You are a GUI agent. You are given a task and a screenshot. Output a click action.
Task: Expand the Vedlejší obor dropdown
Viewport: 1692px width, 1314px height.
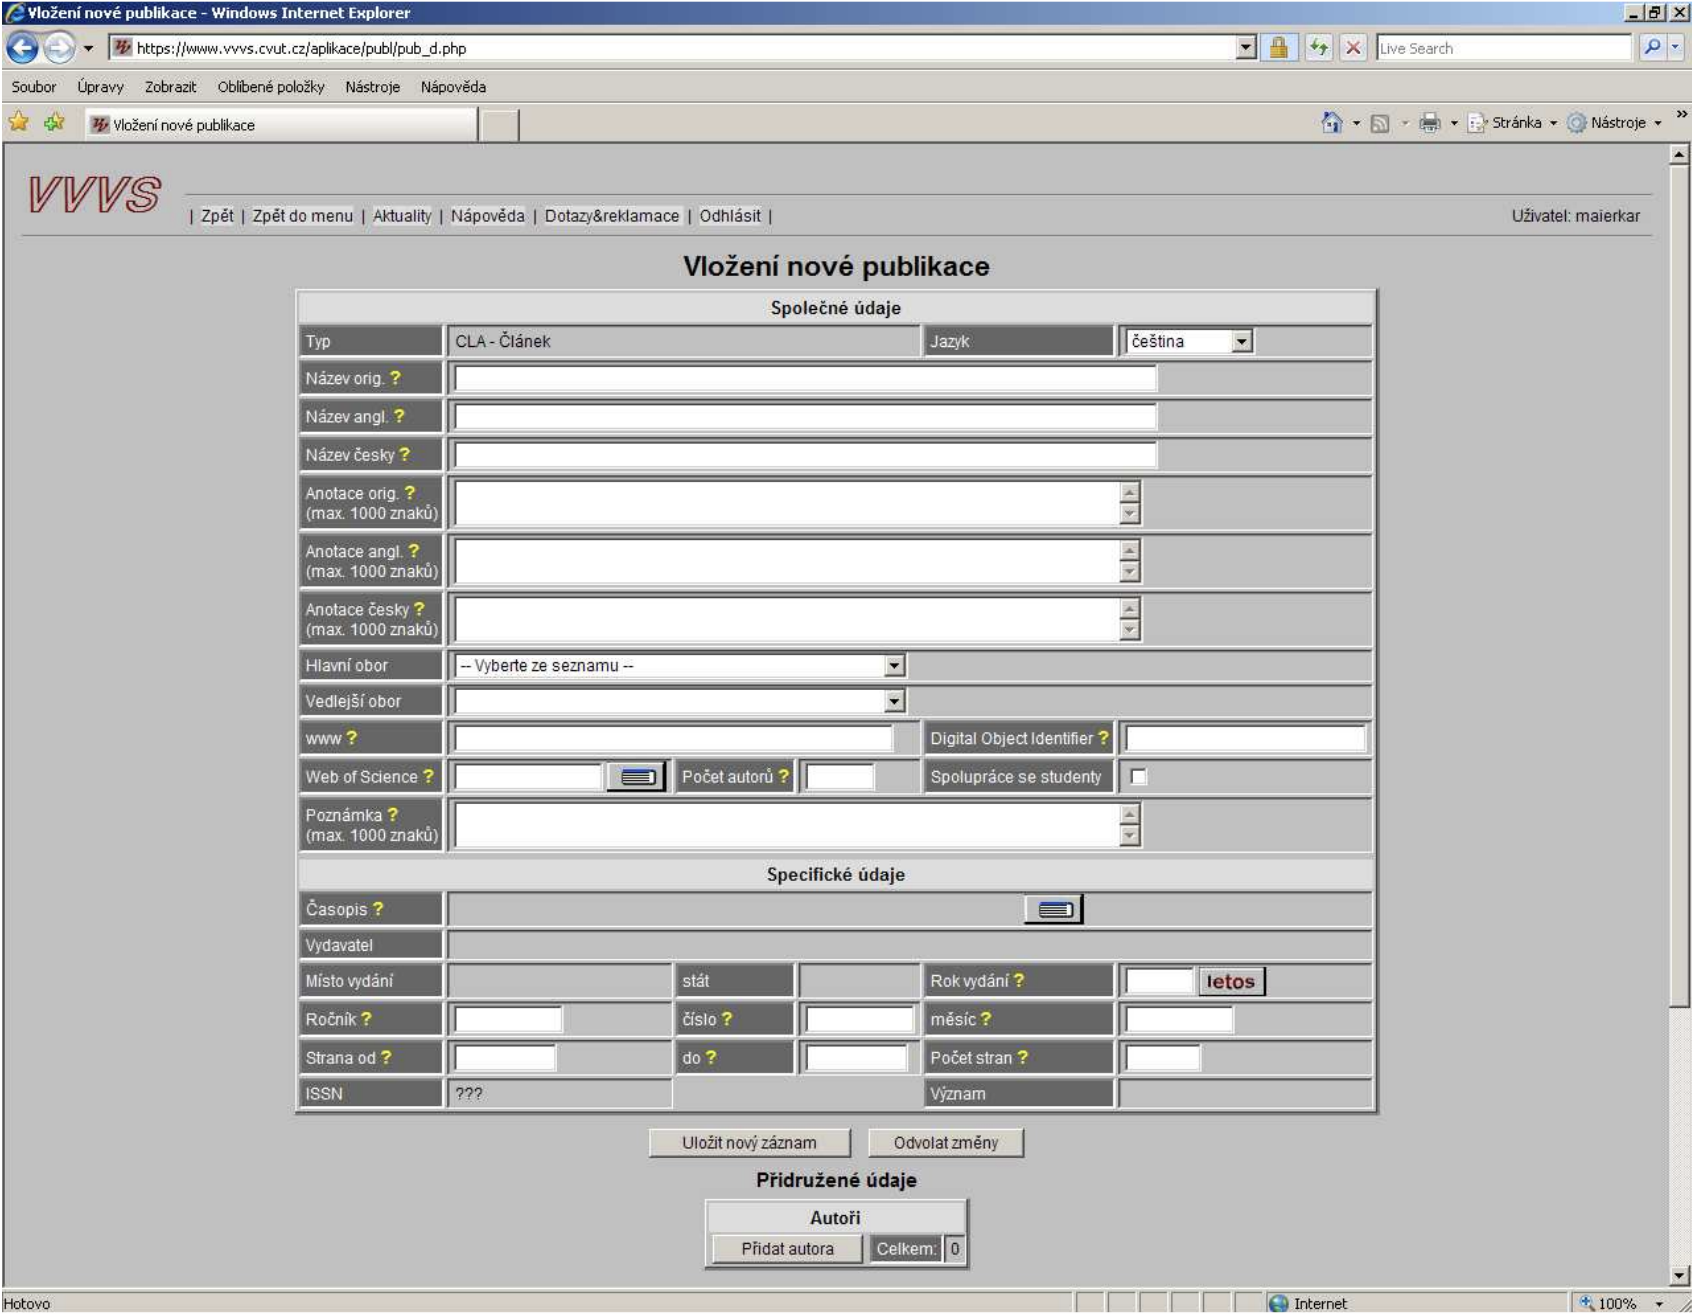click(894, 702)
